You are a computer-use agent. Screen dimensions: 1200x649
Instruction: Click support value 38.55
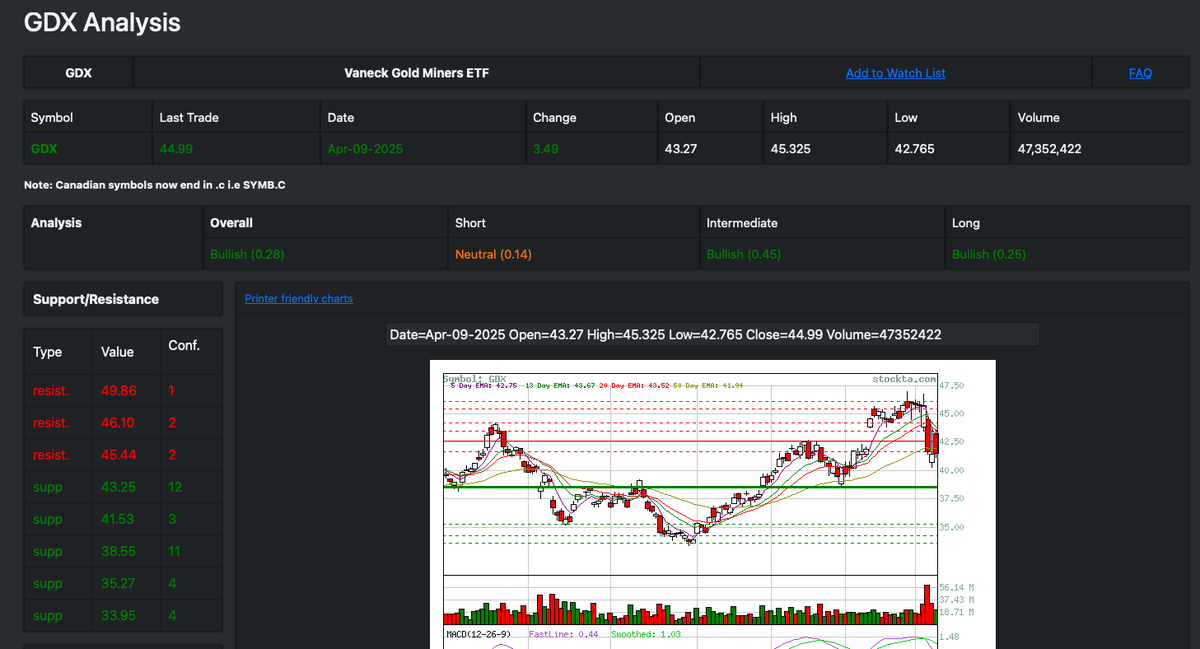coord(119,551)
